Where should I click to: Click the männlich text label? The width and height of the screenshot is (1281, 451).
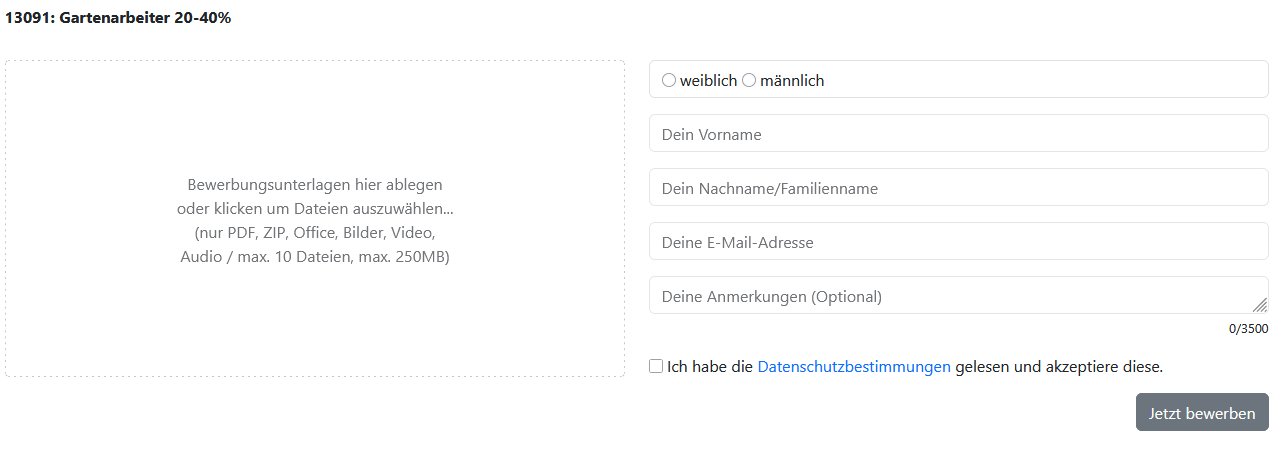792,80
